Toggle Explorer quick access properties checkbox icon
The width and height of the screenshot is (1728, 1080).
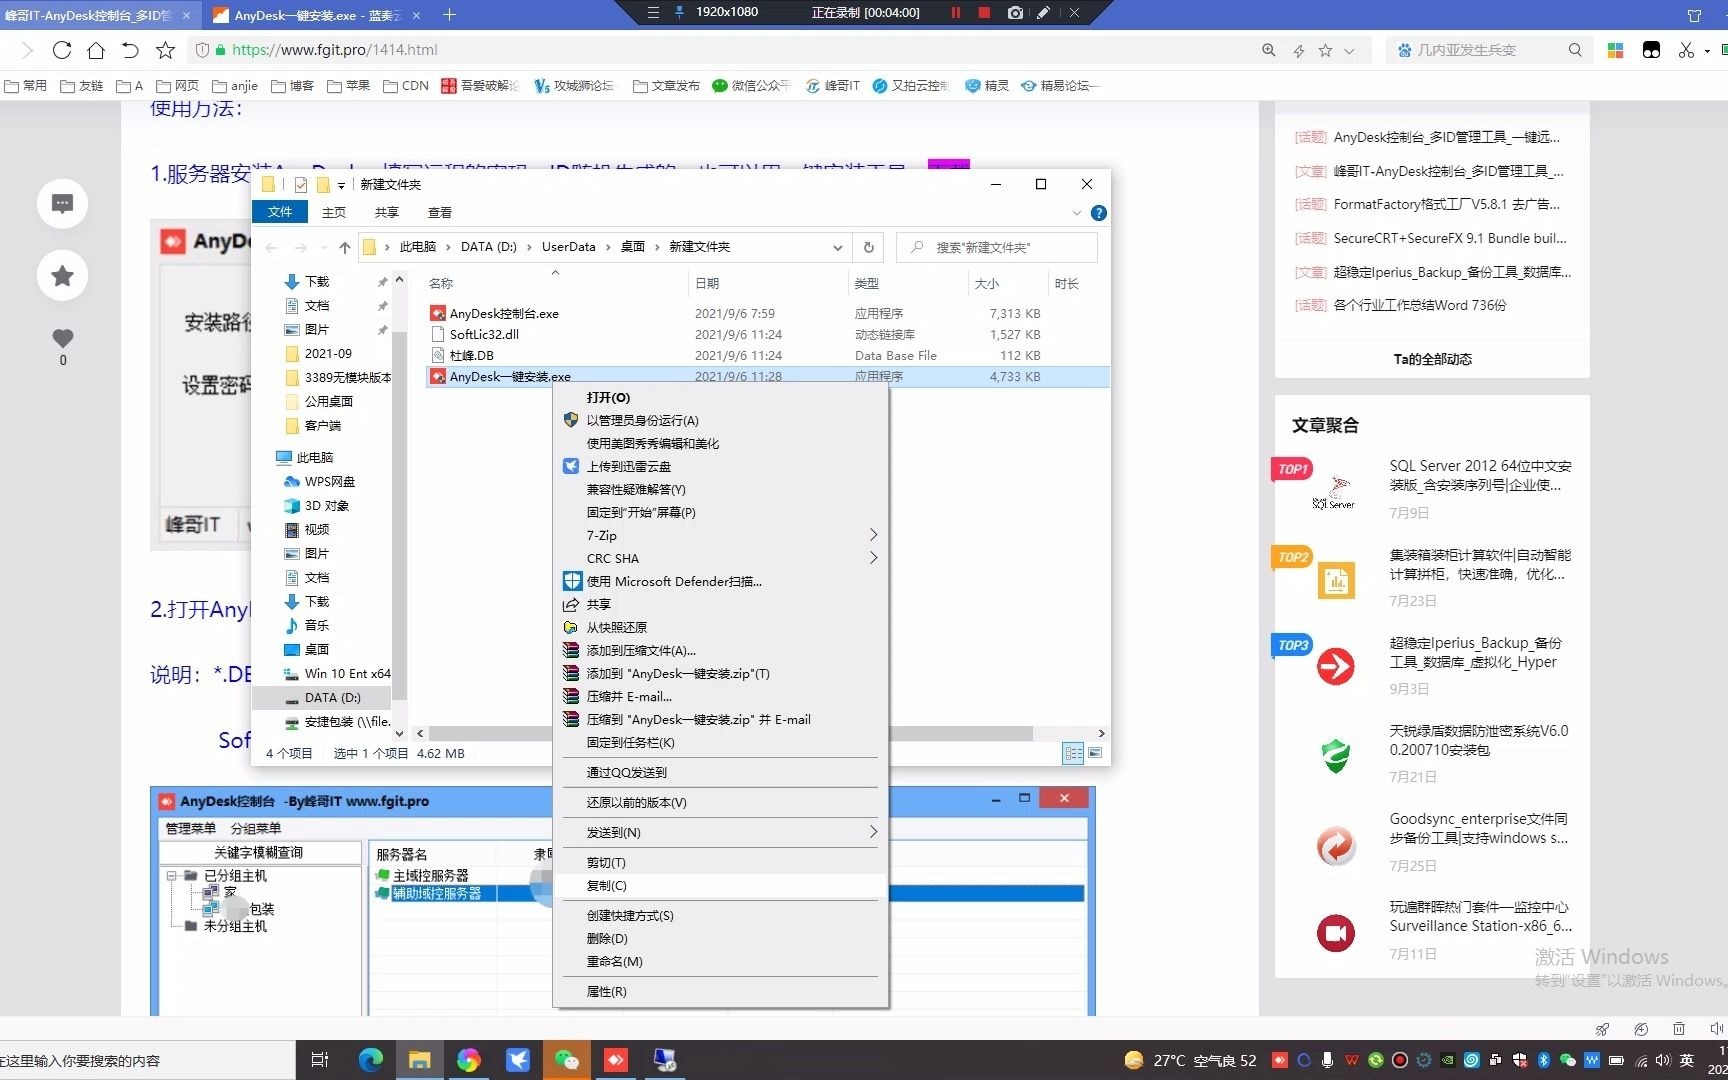[x=300, y=184]
